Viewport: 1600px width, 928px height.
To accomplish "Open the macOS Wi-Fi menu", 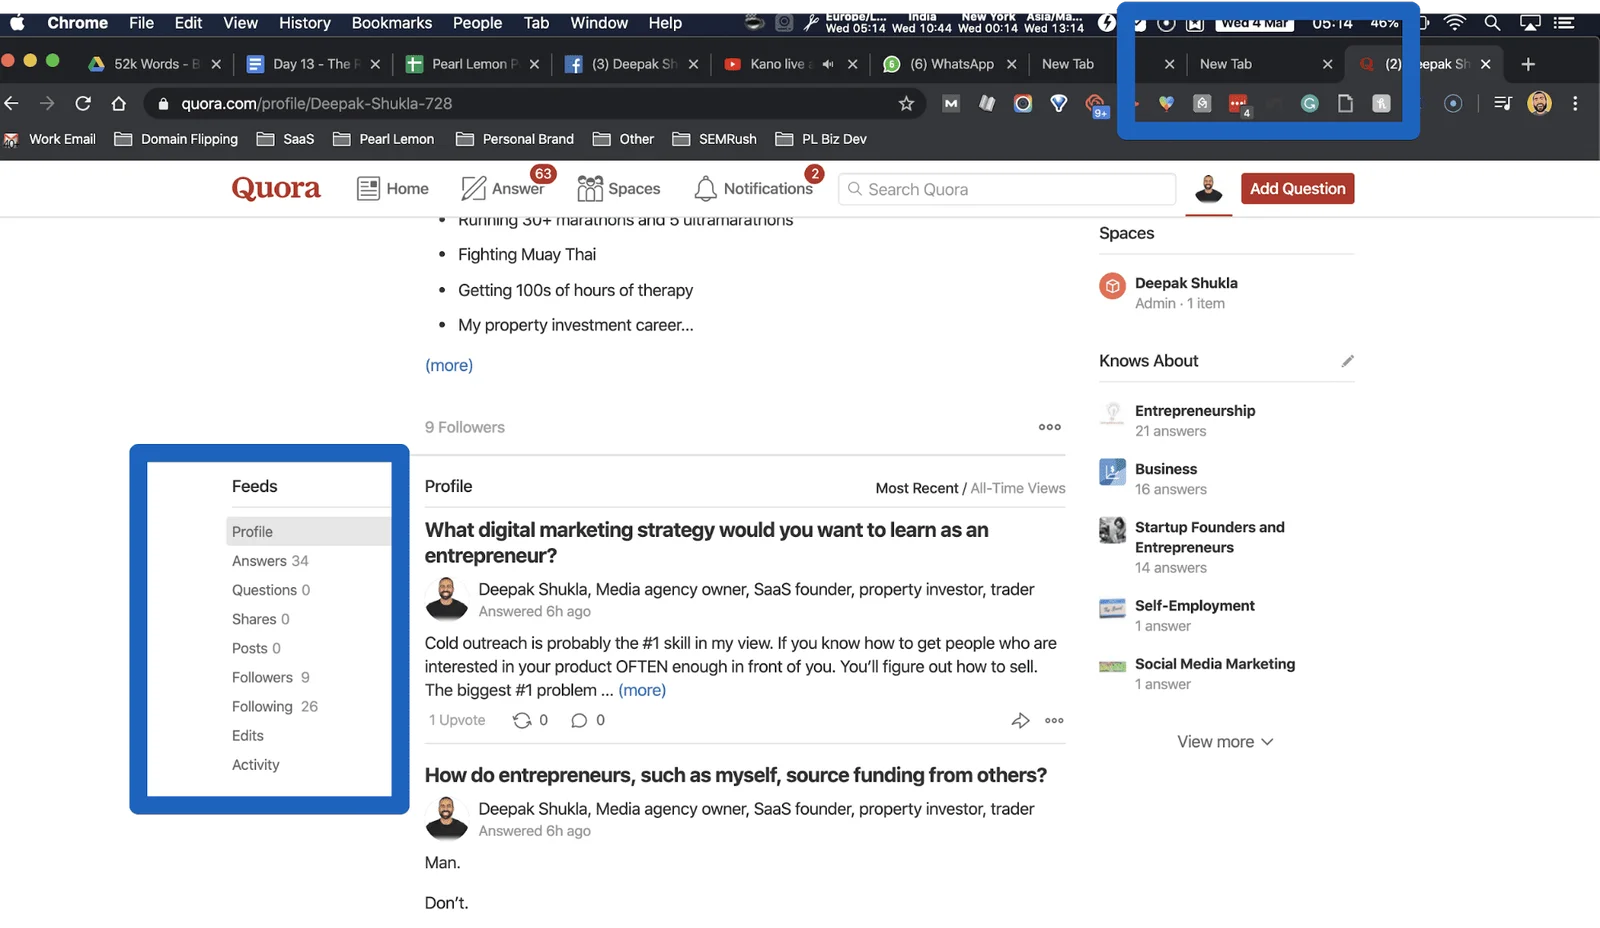I will [x=1455, y=23].
